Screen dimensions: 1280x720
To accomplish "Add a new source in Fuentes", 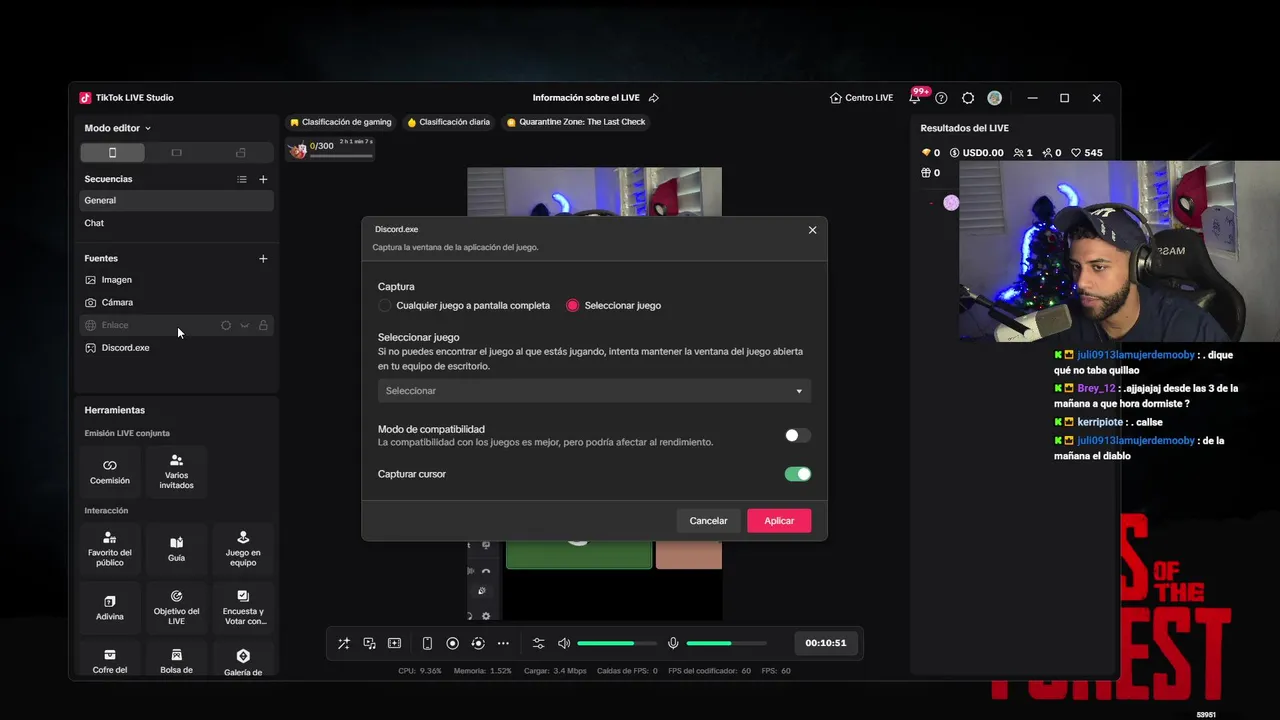I will click(x=263, y=258).
